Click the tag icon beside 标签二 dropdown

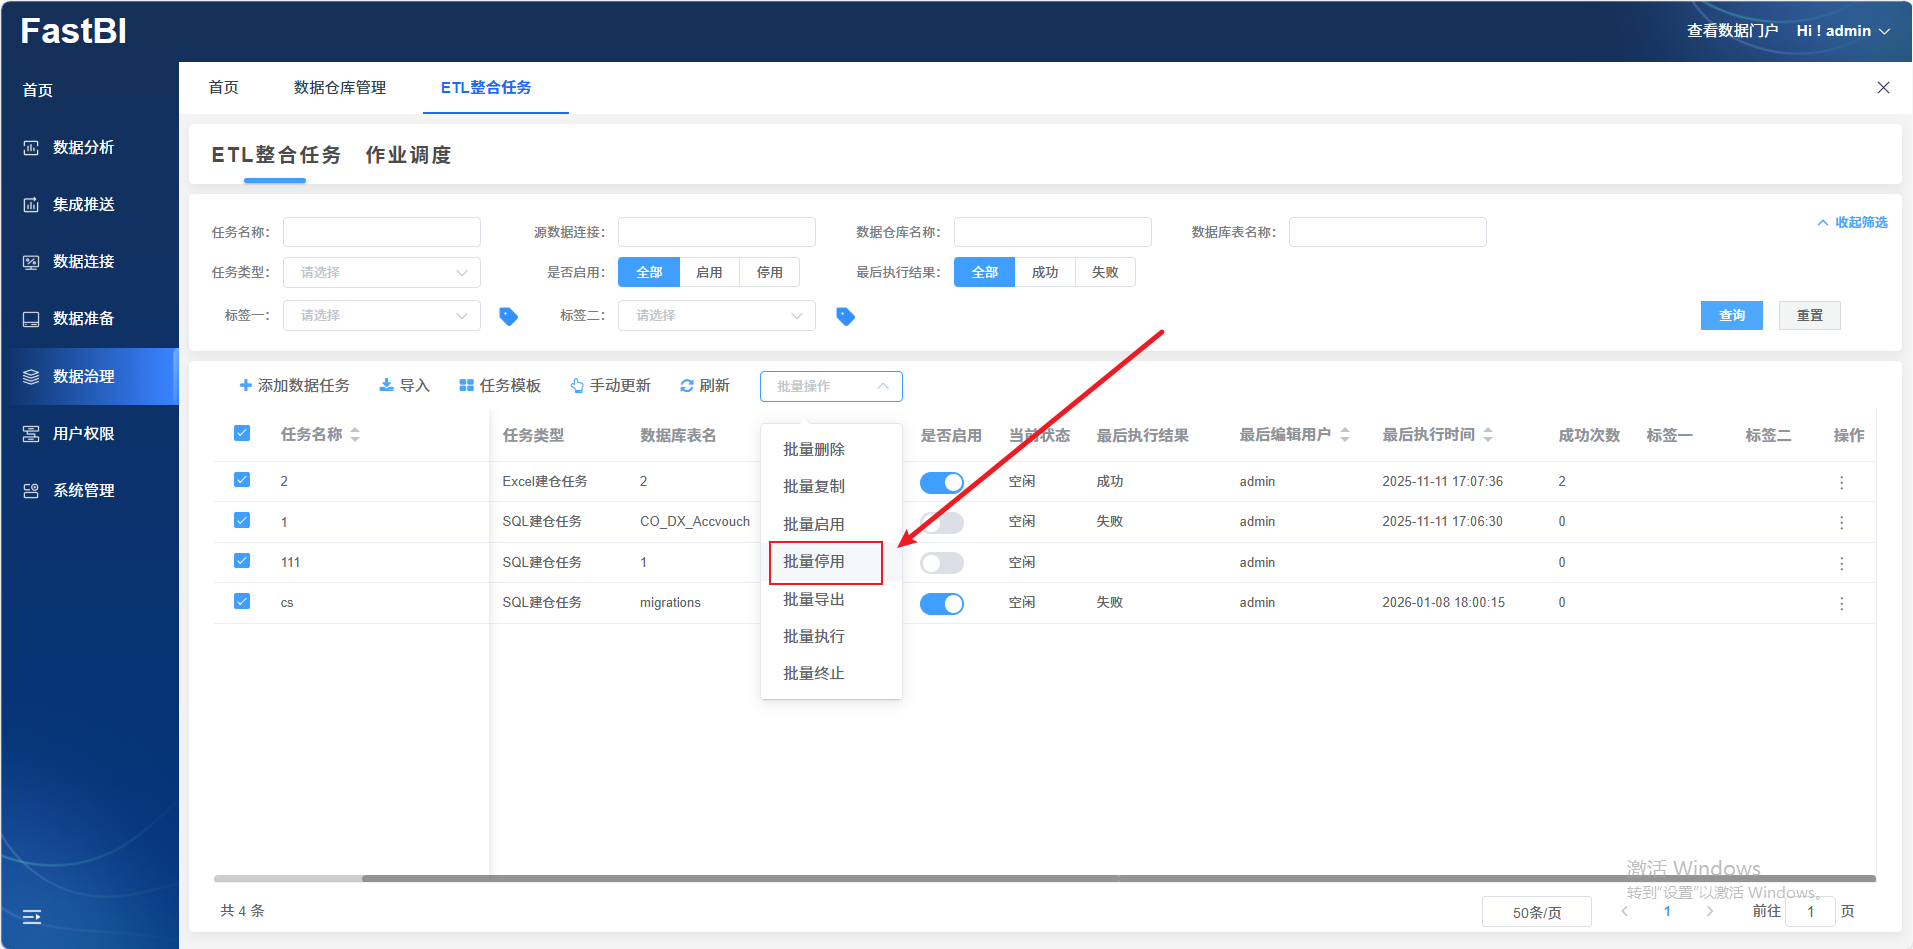[x=845, y=316]
